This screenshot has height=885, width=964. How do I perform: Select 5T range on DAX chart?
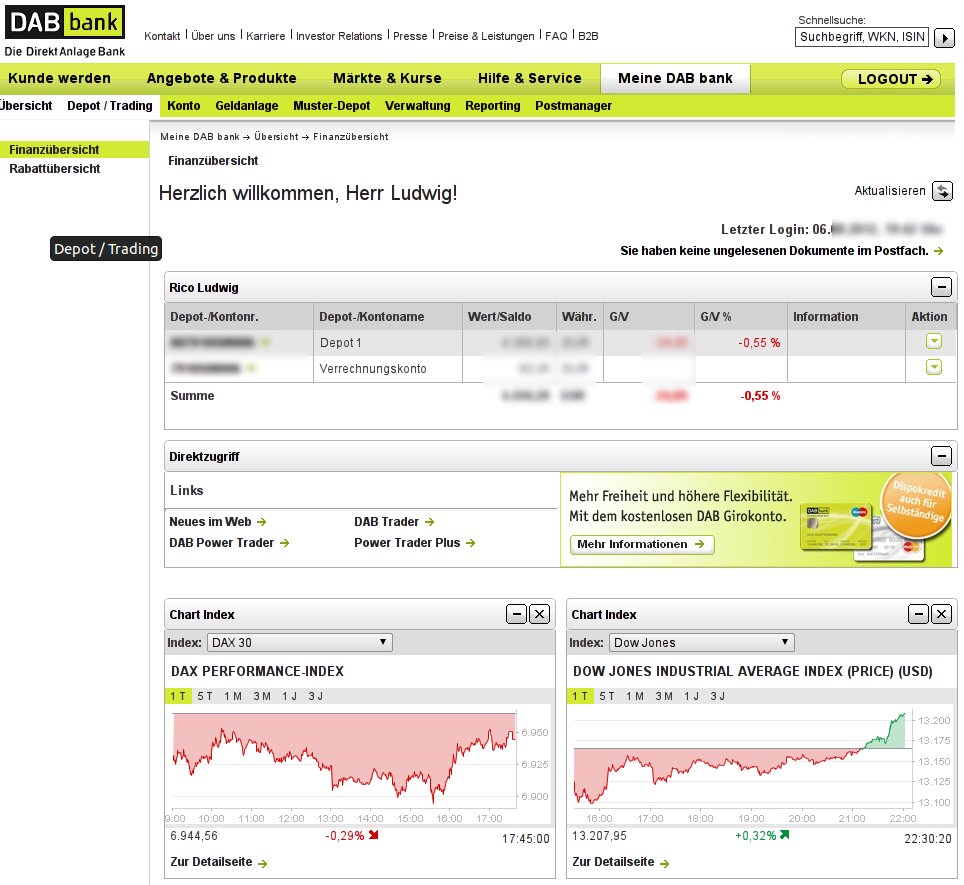point(205,696)
